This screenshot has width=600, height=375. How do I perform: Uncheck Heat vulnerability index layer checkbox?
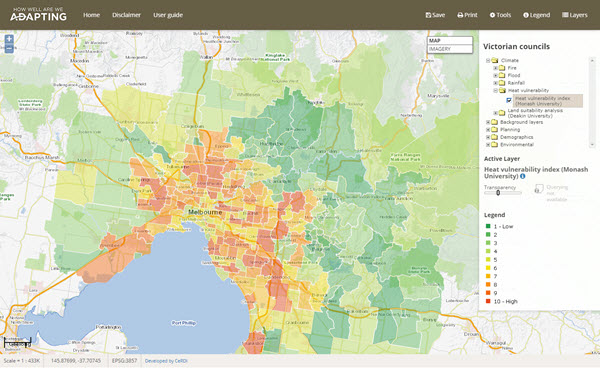509,100
